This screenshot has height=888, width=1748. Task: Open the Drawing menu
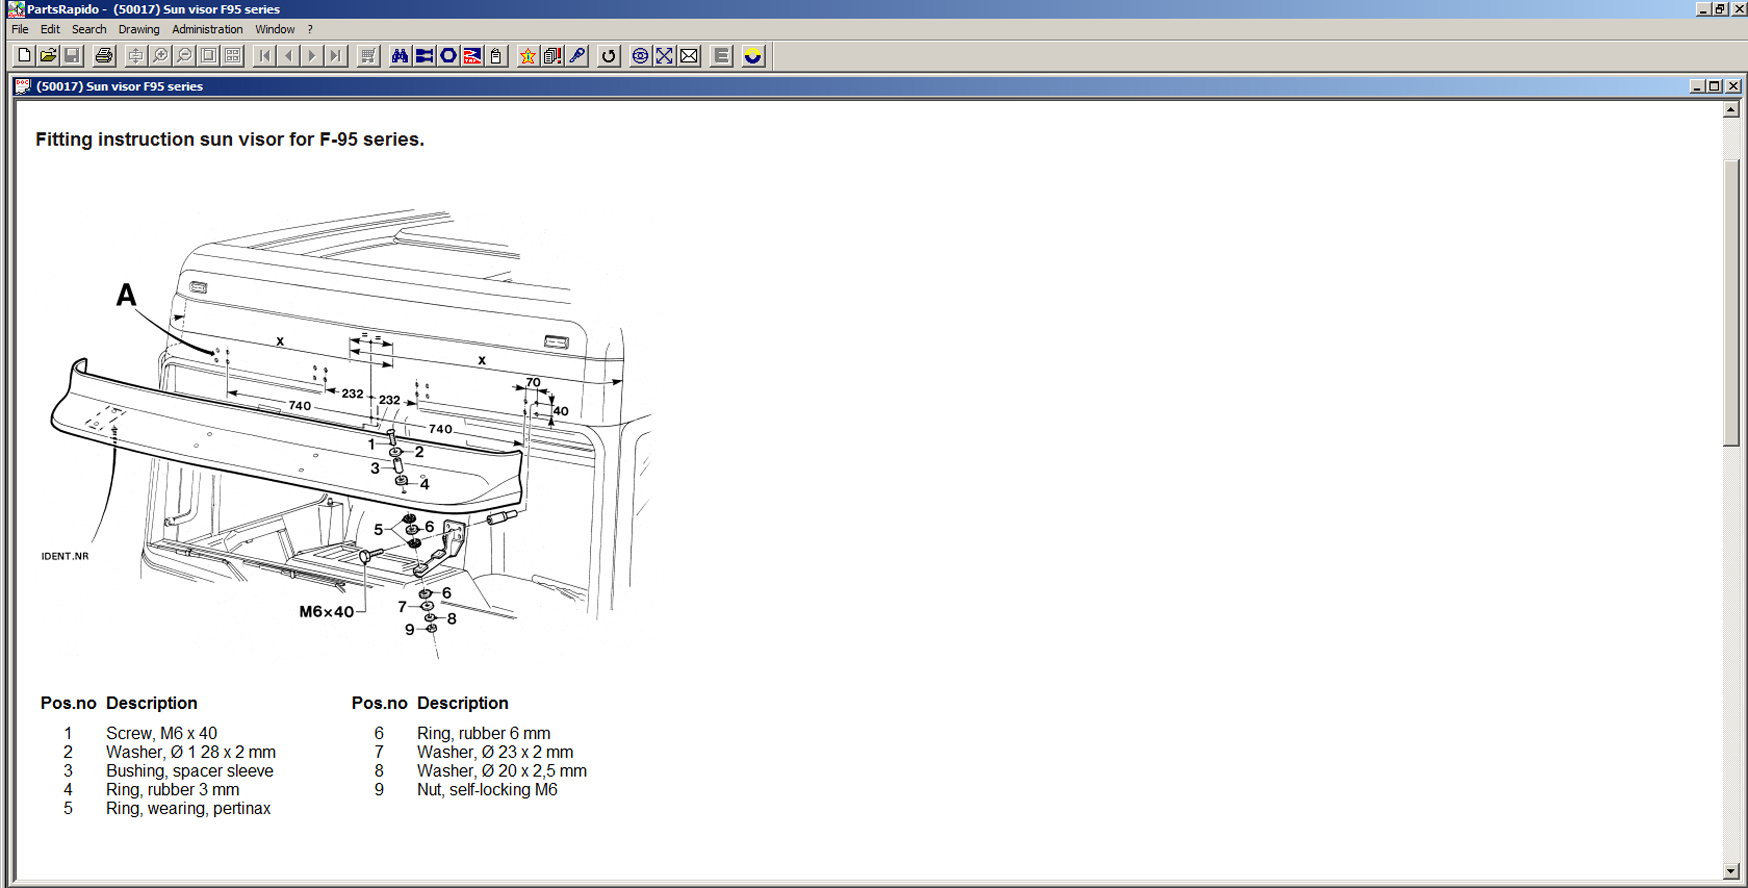click(x=138, y=29)
